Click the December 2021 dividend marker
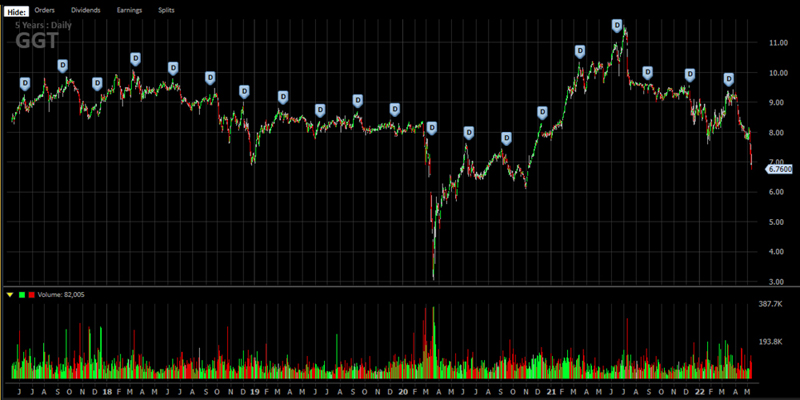Screen dimensions: 800x400 coord(690,75)
